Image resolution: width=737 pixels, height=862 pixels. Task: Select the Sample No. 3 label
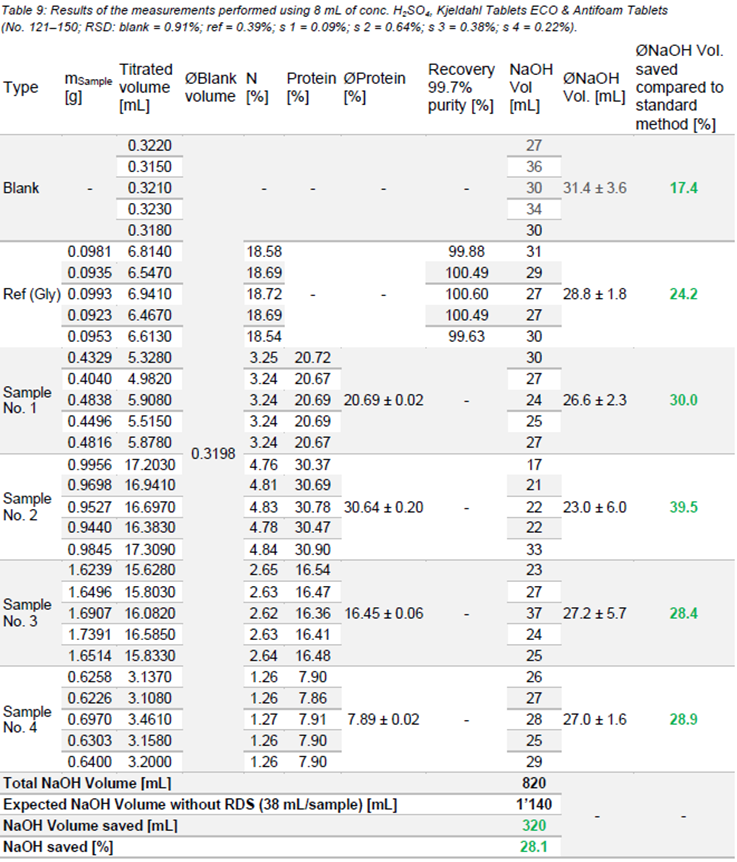pyautogui.click(x=27, y=612)
